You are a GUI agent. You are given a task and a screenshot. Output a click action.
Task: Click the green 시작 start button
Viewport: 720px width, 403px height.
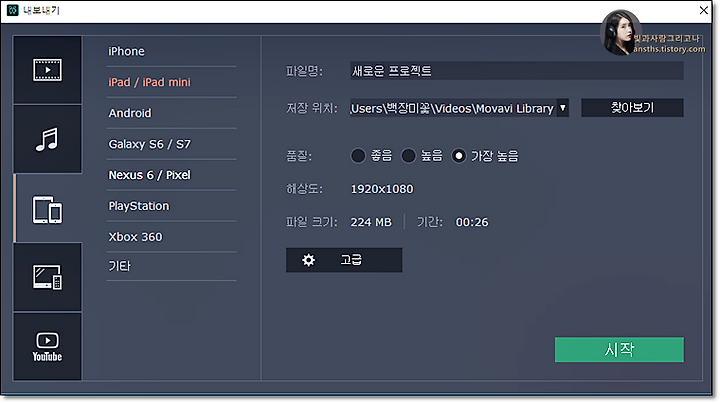(619, 350)
